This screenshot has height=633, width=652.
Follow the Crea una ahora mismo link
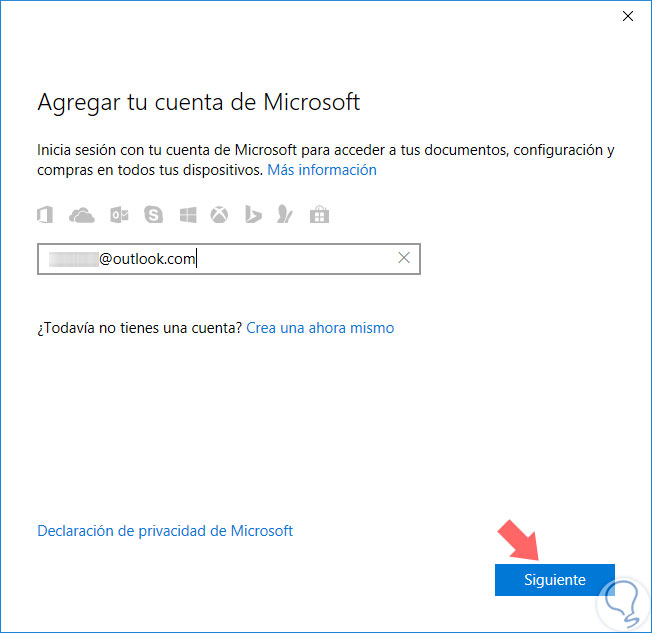point(320,328)
